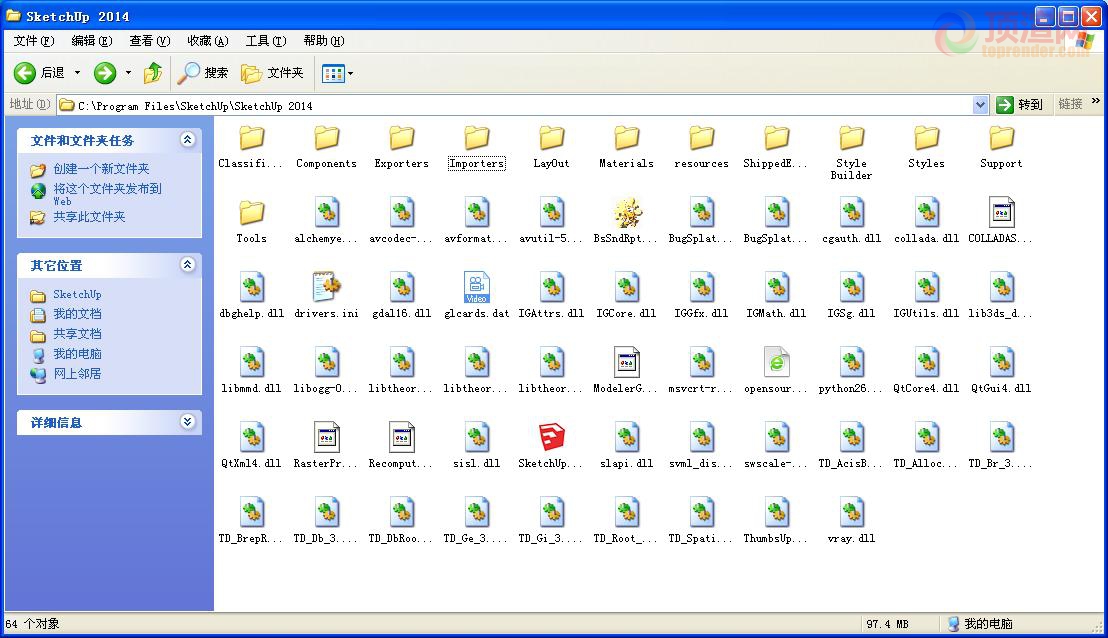This screenshot has width=1108, height=638.
Task: Click the Back navigation button
Action: click(x=40, y=72)
